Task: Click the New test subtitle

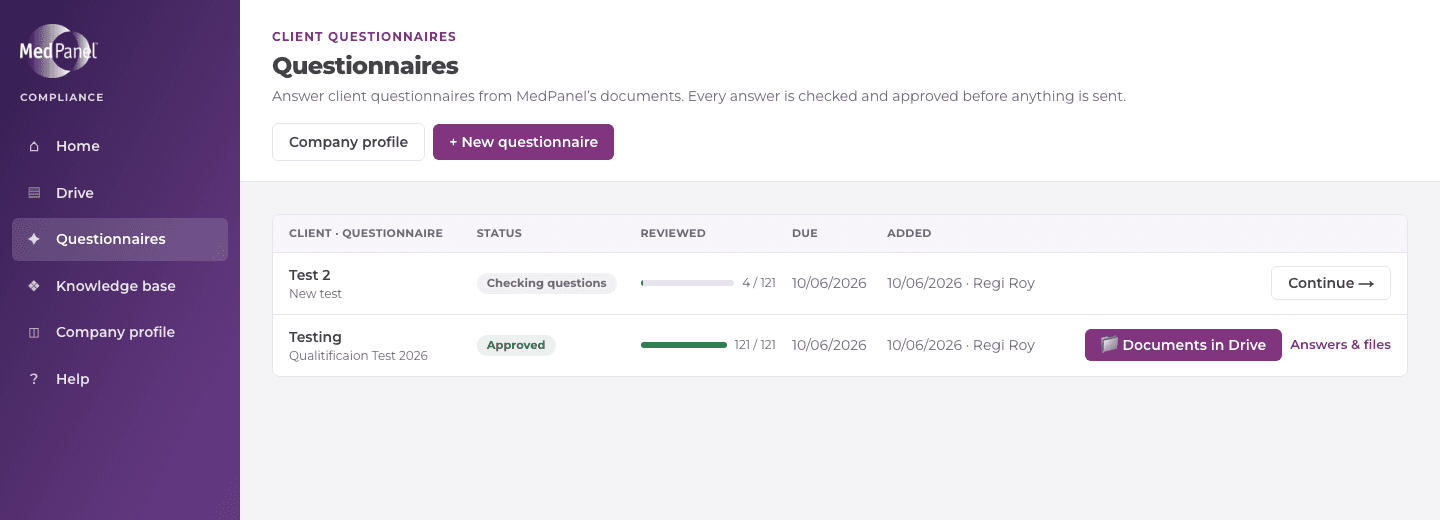Action: [x=316, y=294]
